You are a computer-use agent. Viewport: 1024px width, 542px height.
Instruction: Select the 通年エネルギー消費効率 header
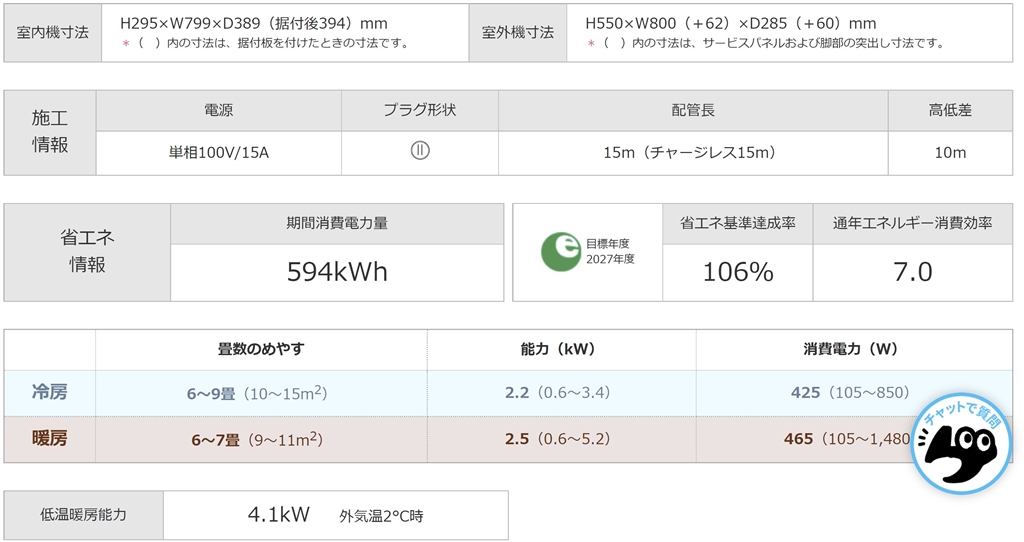click(x=913, y=223)
